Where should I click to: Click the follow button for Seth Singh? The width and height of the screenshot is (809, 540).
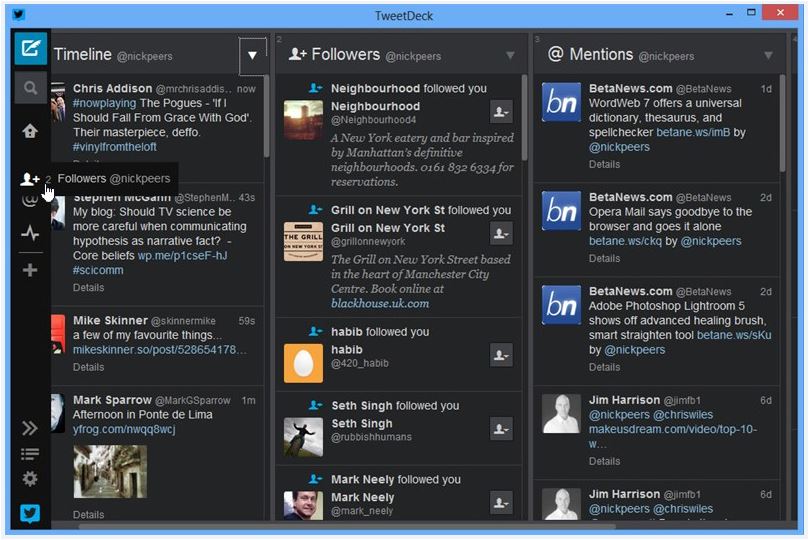501,429
